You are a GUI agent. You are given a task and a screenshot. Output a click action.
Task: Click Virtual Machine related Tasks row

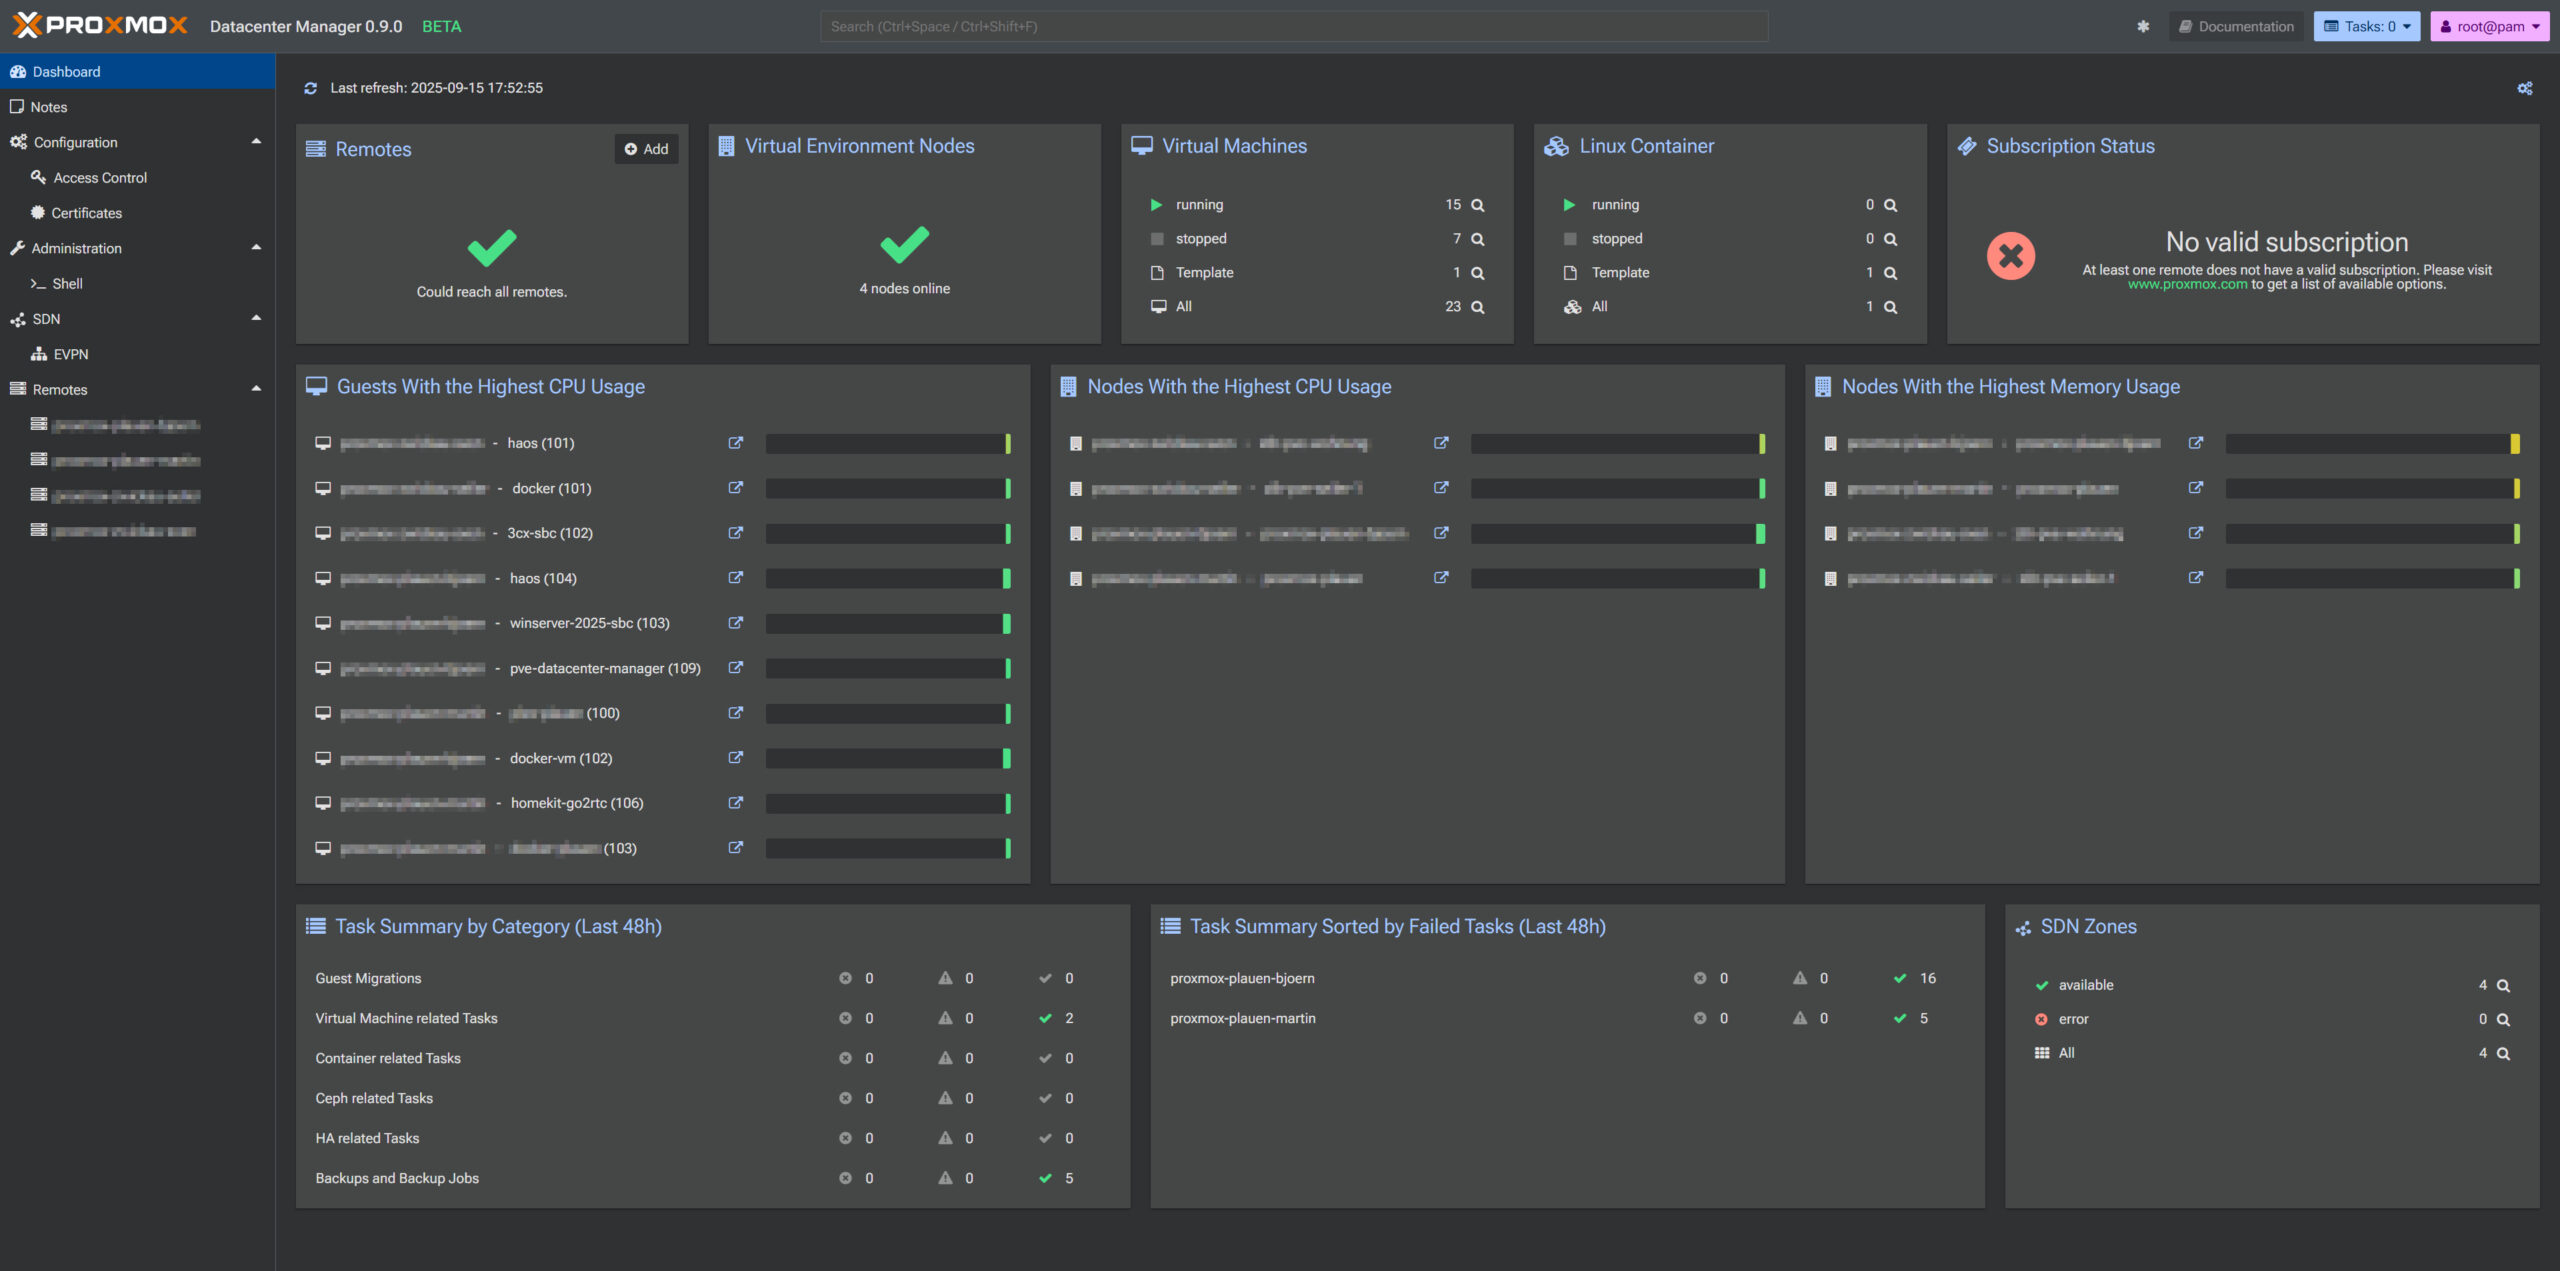point(712,1018)
